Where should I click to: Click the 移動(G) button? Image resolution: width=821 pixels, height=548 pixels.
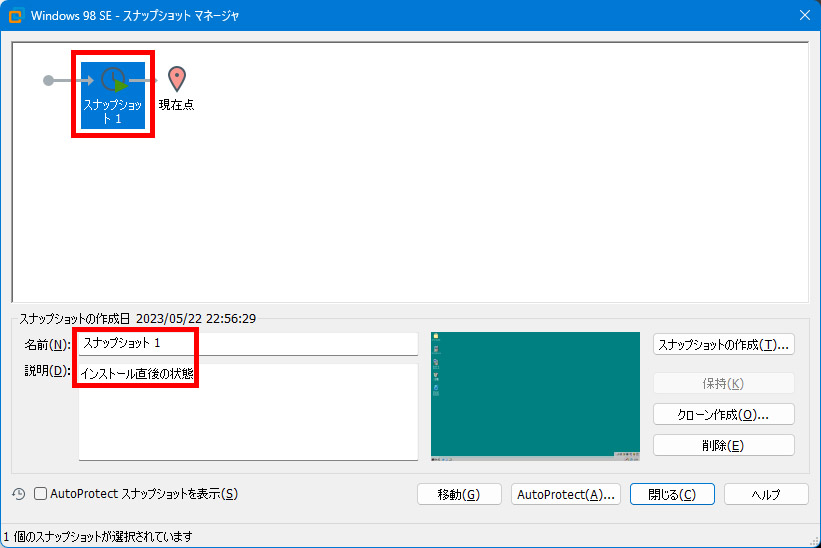459,494
